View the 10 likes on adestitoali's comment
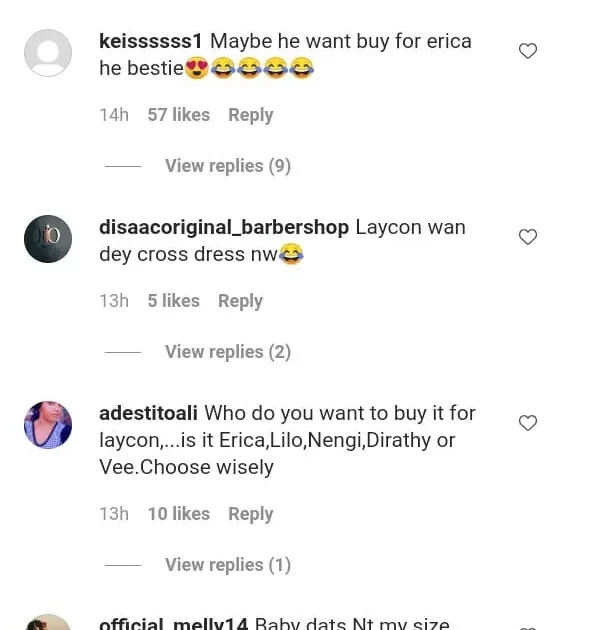Screen dimensions: 600x630 pyautogui.click(x=178, y=514)
